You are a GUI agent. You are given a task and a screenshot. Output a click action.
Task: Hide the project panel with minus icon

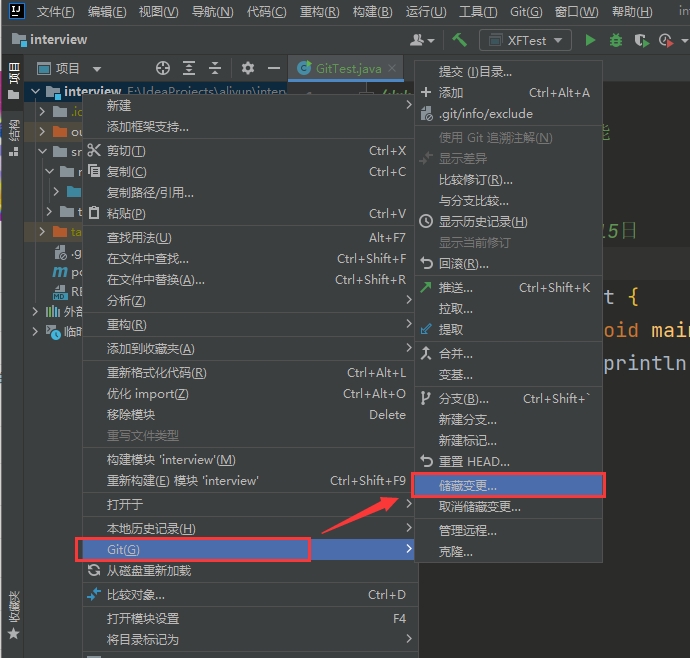coord(274,68)
